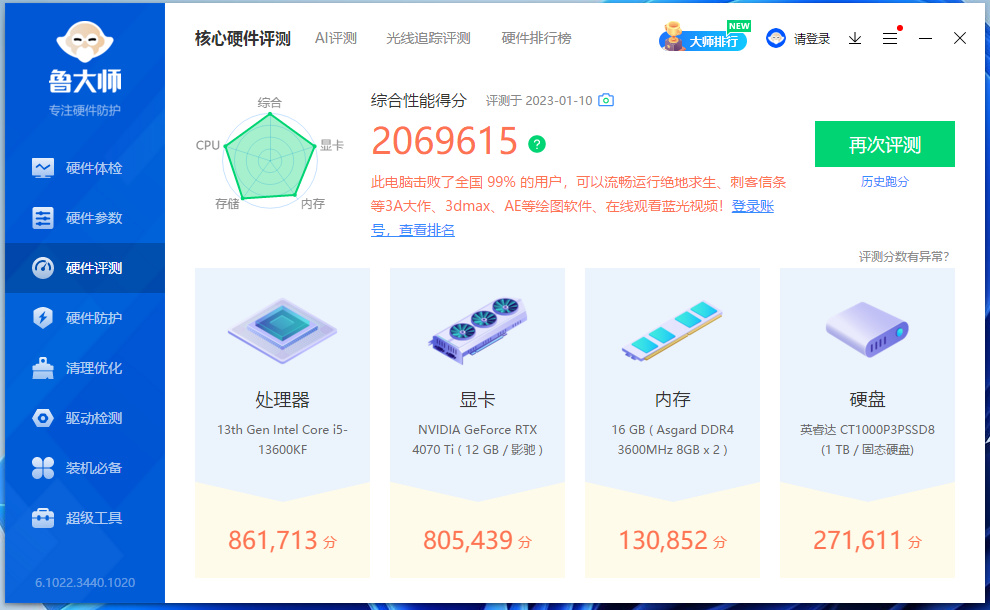This screenshot has width=990, height=610.
Task: Click Asgard DDR4 memory description
Action: tap(672, 440)
